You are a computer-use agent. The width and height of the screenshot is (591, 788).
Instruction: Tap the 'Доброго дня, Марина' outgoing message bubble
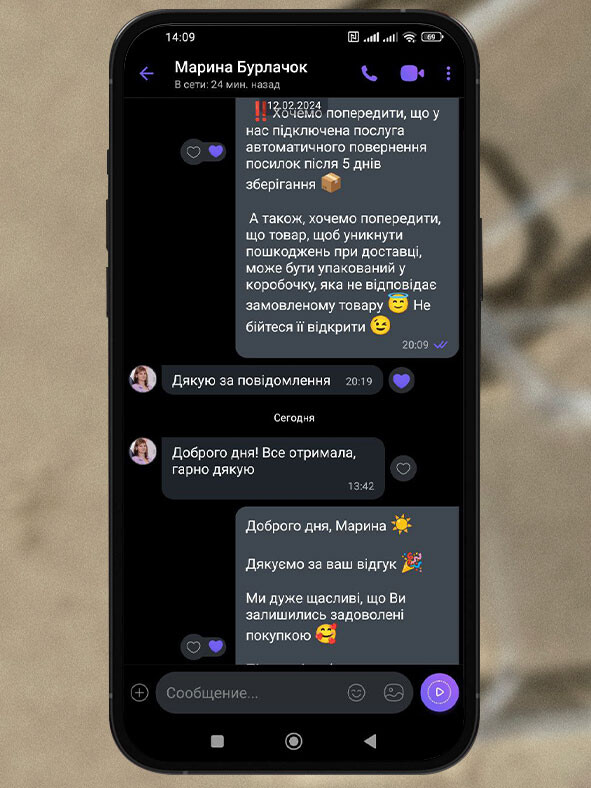click(x=347, y=585)
